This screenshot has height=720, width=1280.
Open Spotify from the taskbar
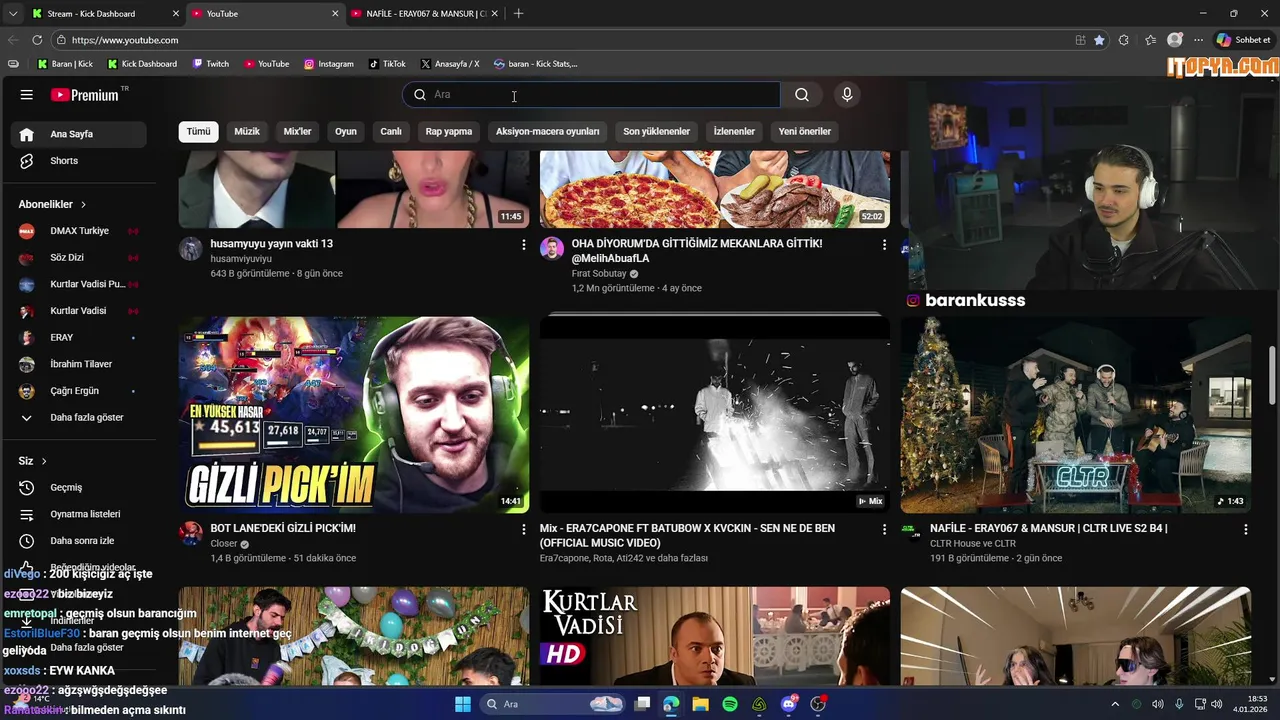coord(730,704)
